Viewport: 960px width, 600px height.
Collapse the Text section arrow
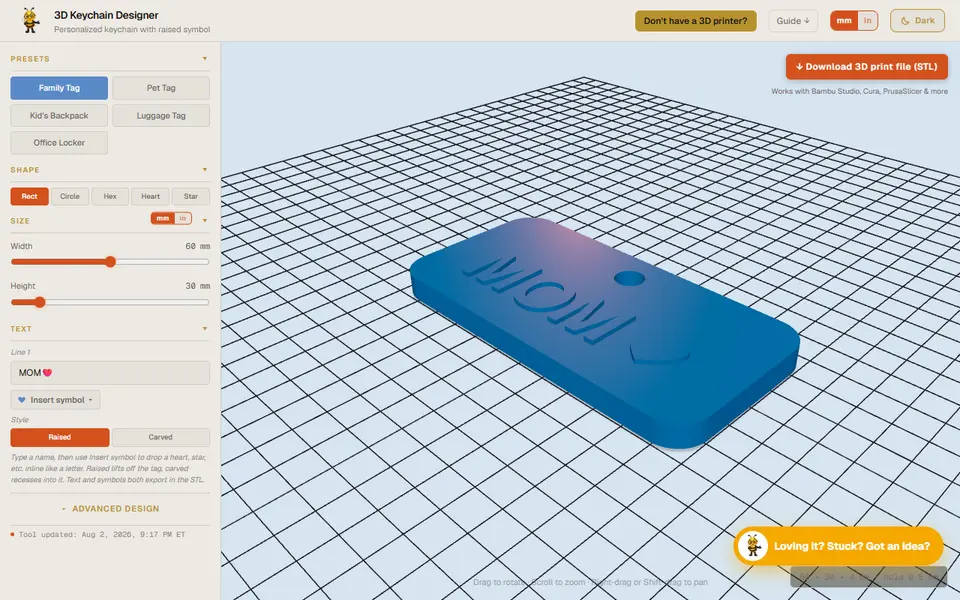[x=204, y=329]
